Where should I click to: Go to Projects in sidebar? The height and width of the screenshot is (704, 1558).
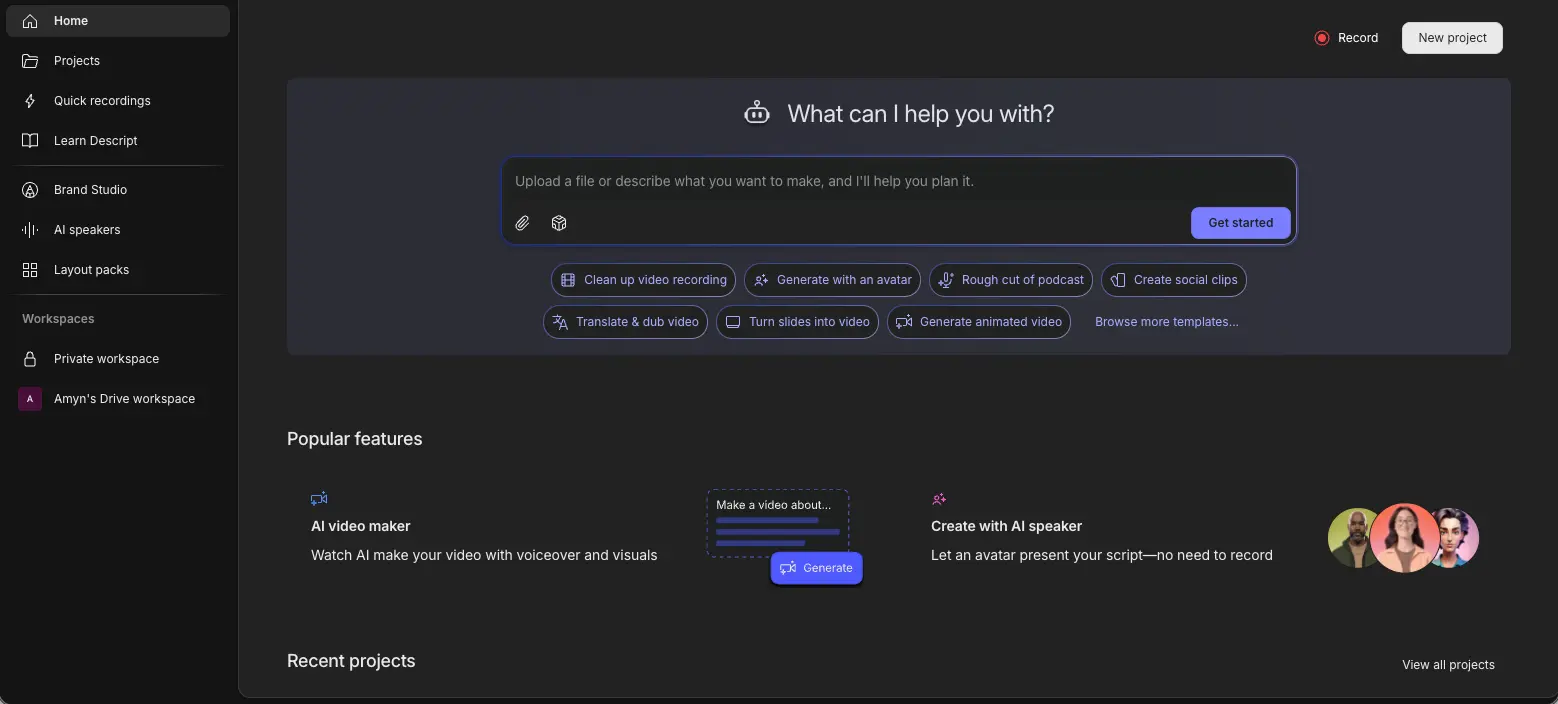77,61
